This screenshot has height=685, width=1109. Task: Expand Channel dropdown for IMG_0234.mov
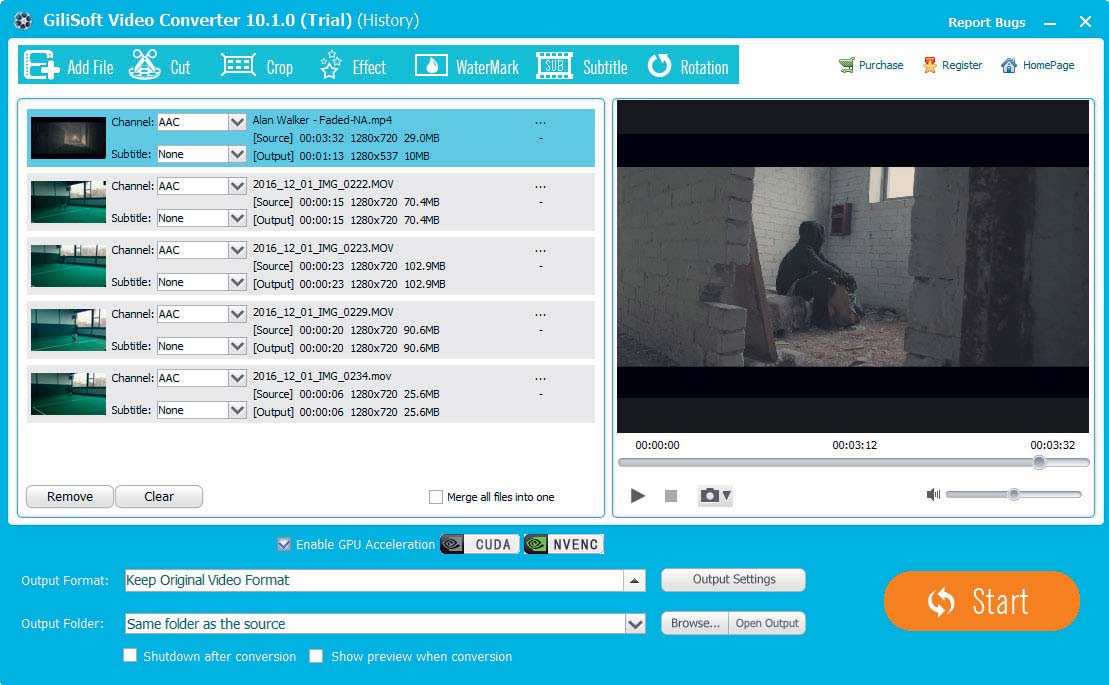pos(237,377)
